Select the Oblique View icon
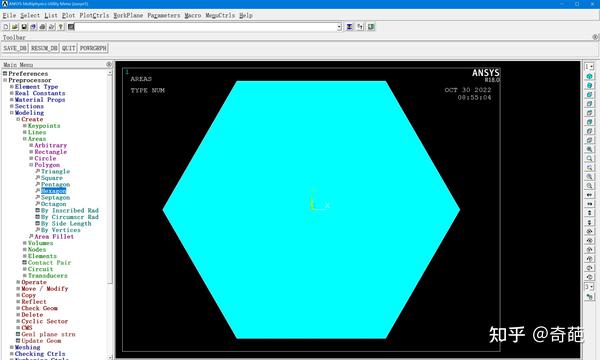 click(589, 85)
